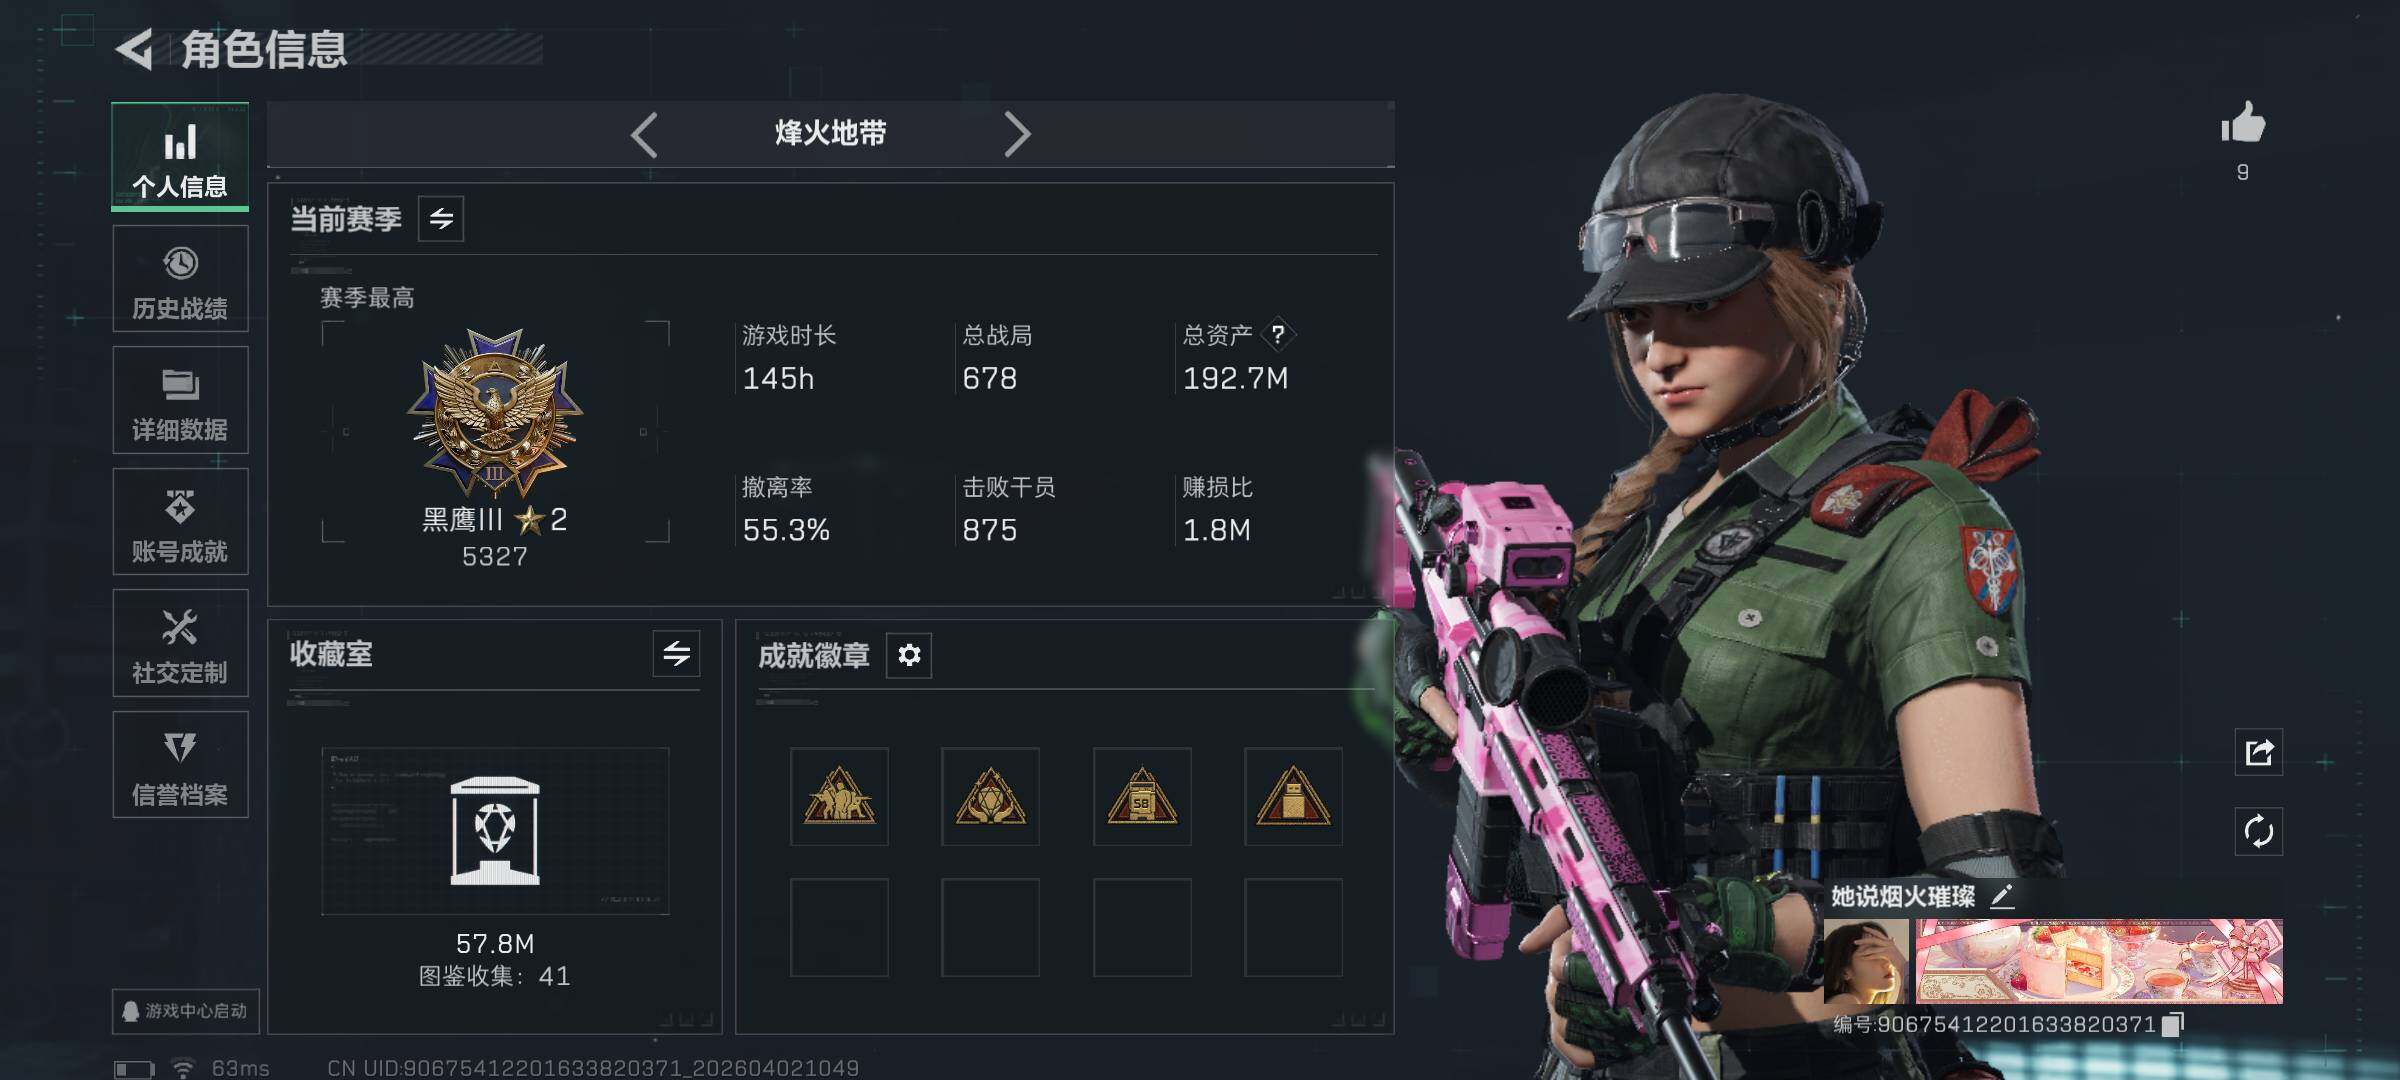The width and height of the screenshot is (2400, 1080).
Task: Give a thumbs-up like to this profile
Action: (2243, 123)
